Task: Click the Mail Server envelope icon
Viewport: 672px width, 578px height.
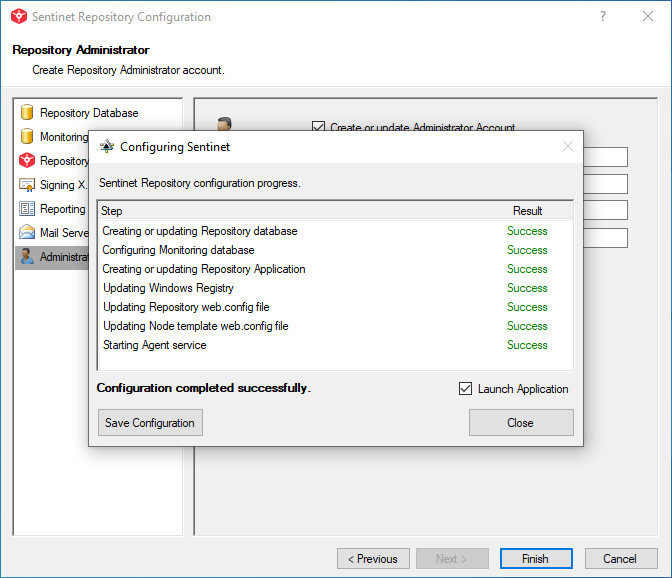Action: [27, 232]
